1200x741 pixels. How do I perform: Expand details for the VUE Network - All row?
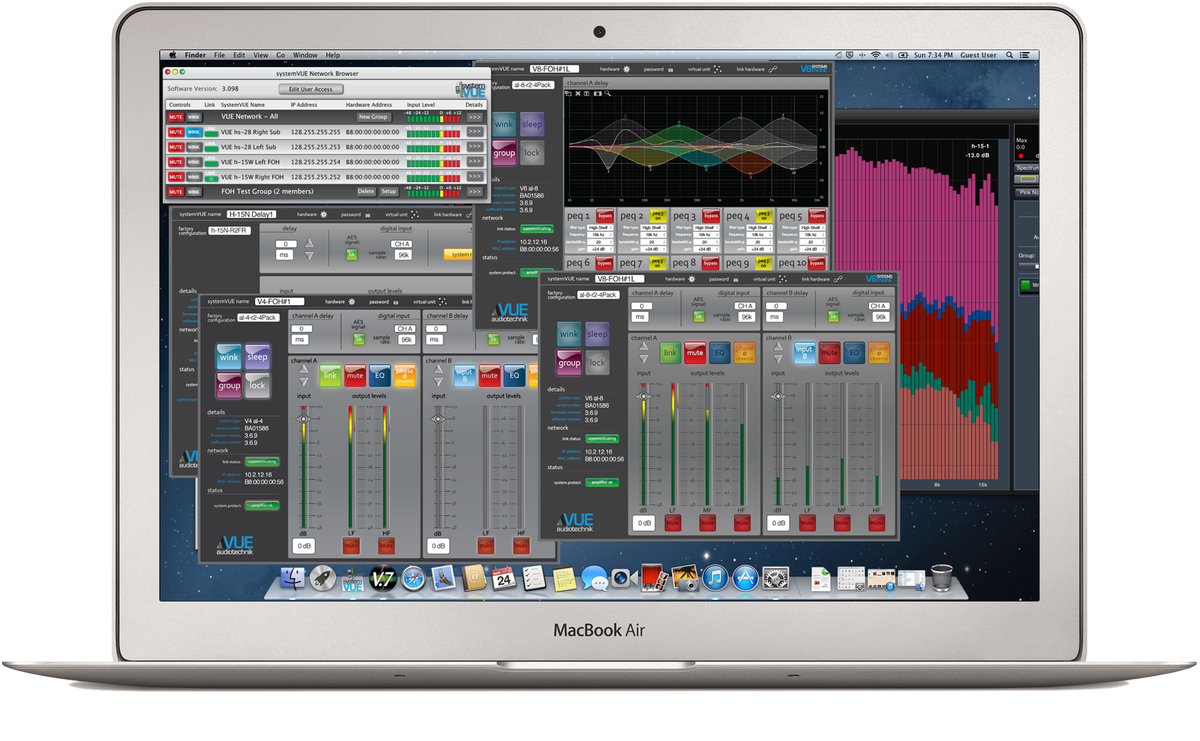(474, 117)
